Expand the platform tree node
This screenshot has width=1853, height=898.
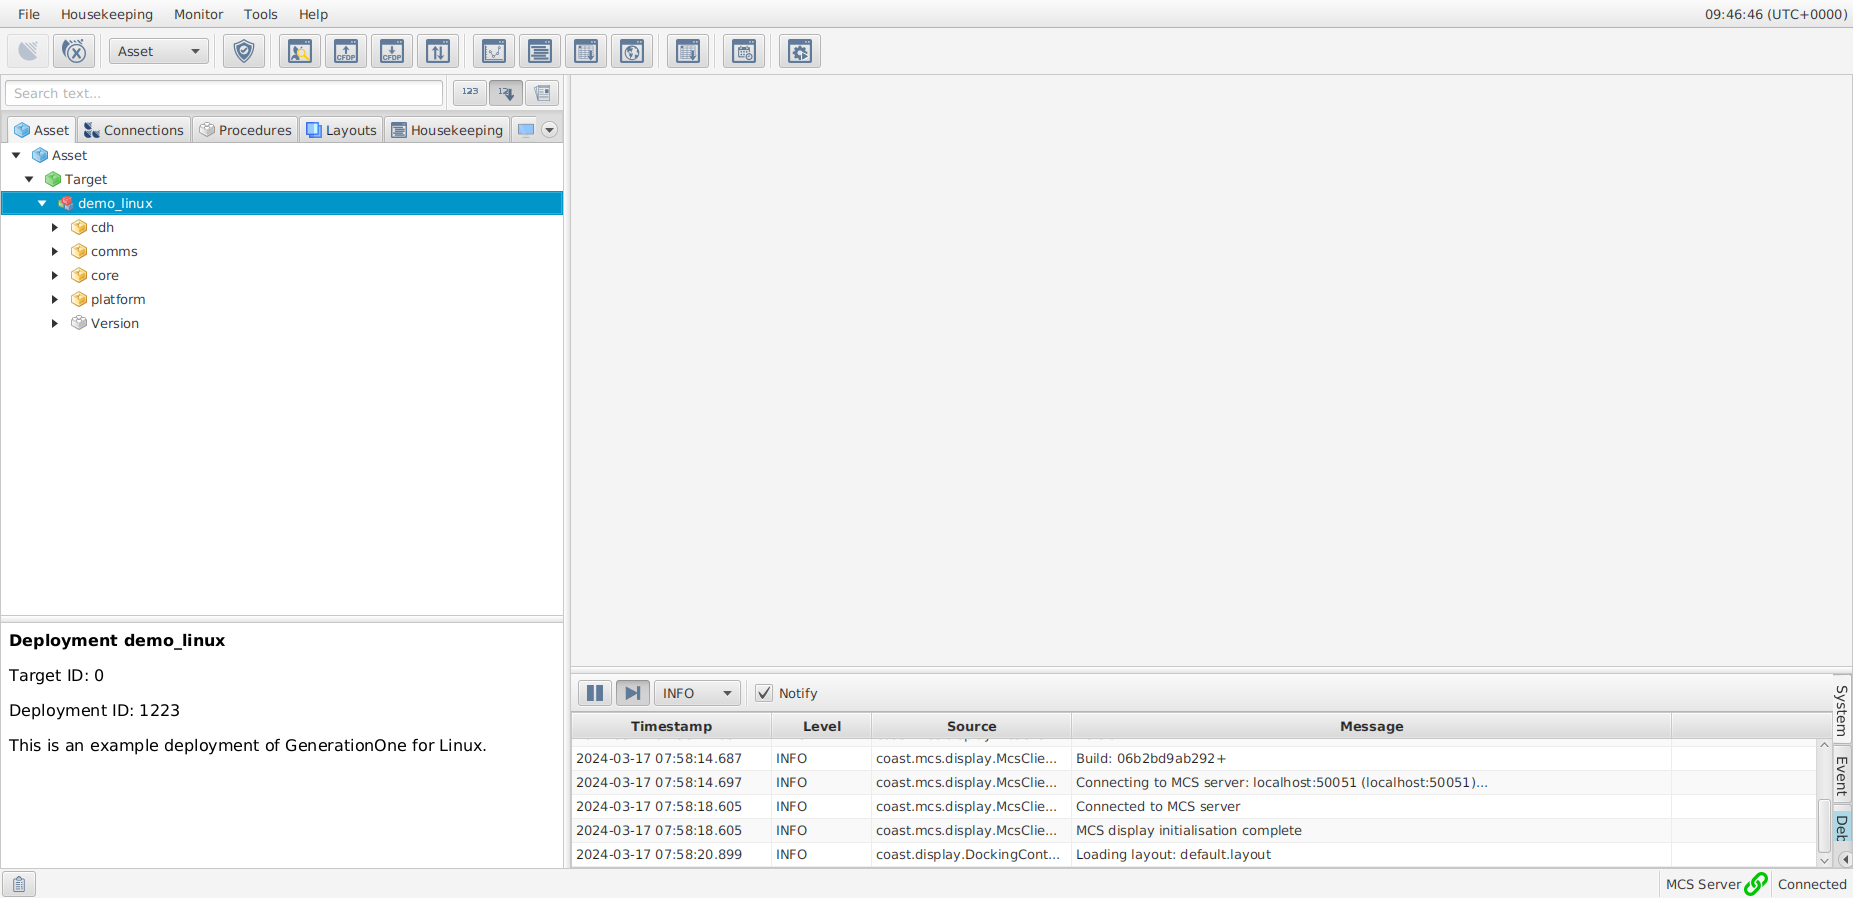point(55,299)
